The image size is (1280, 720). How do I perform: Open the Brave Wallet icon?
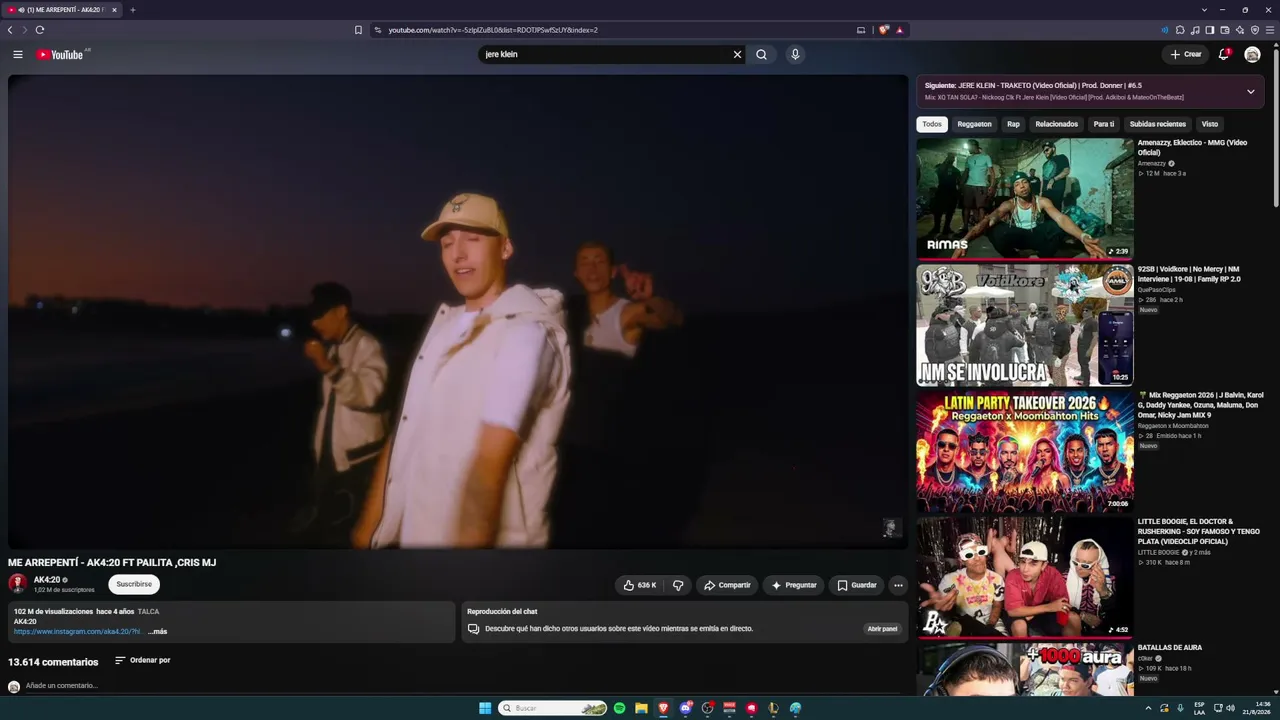click(1225, 30)
